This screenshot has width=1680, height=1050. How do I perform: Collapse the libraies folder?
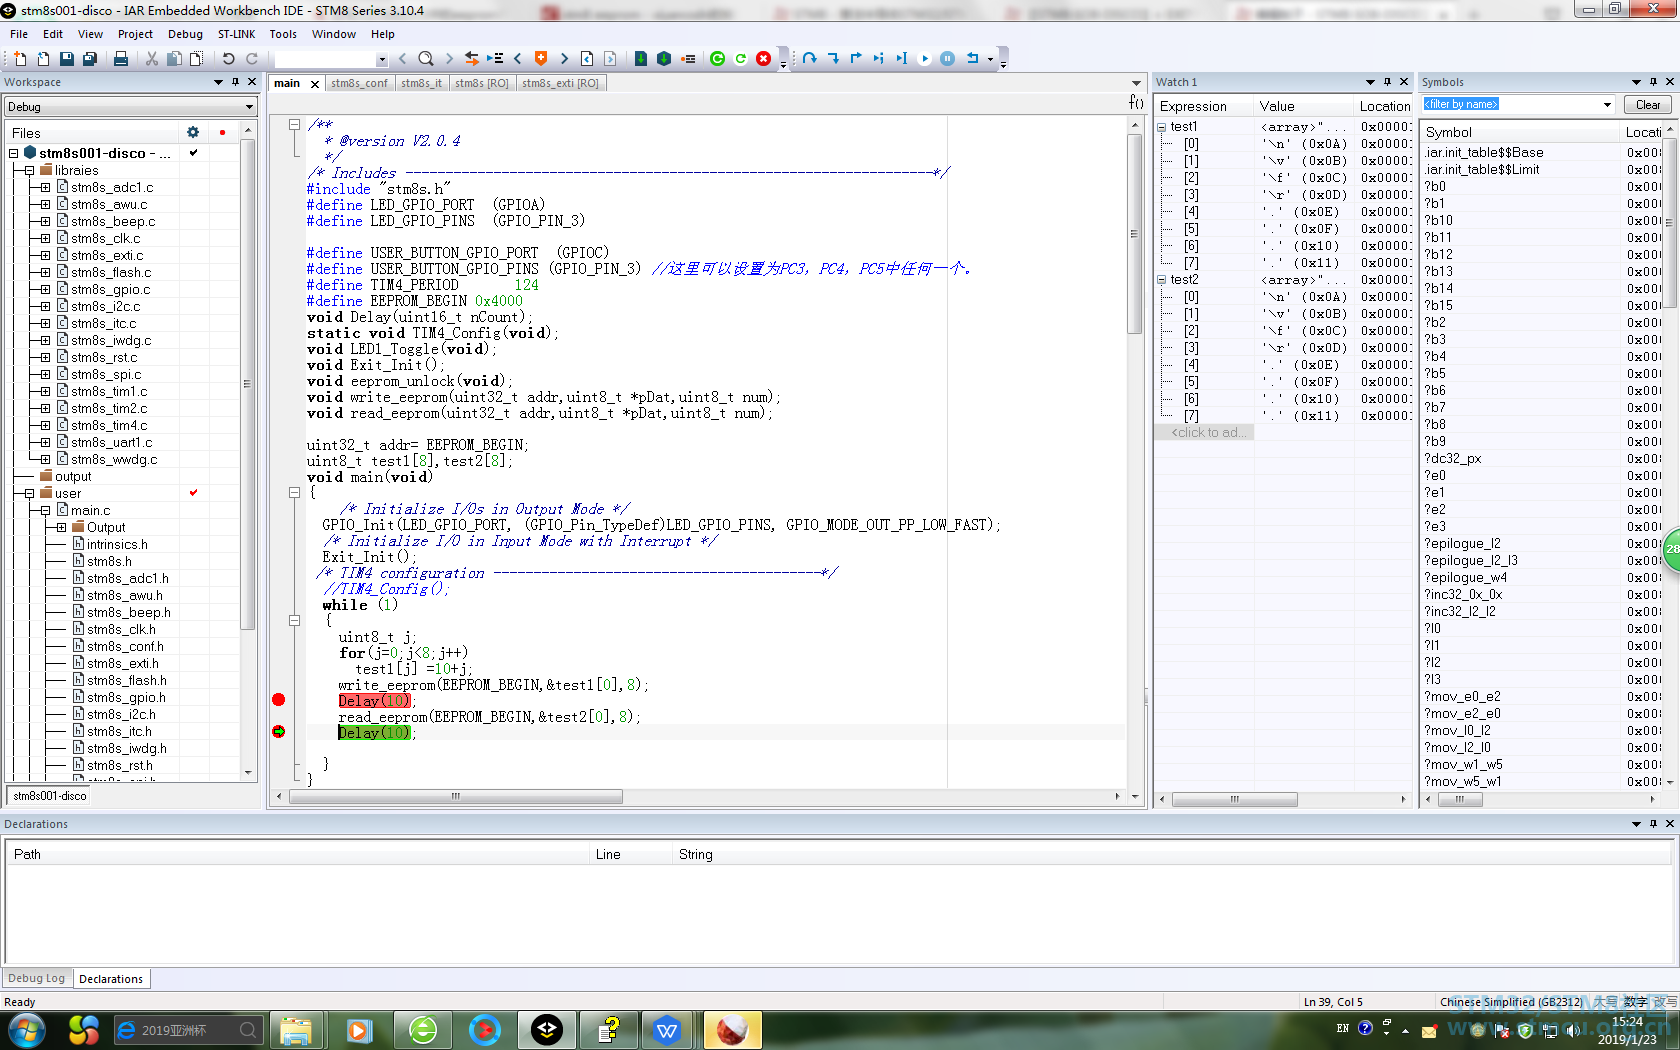point(30,170)
